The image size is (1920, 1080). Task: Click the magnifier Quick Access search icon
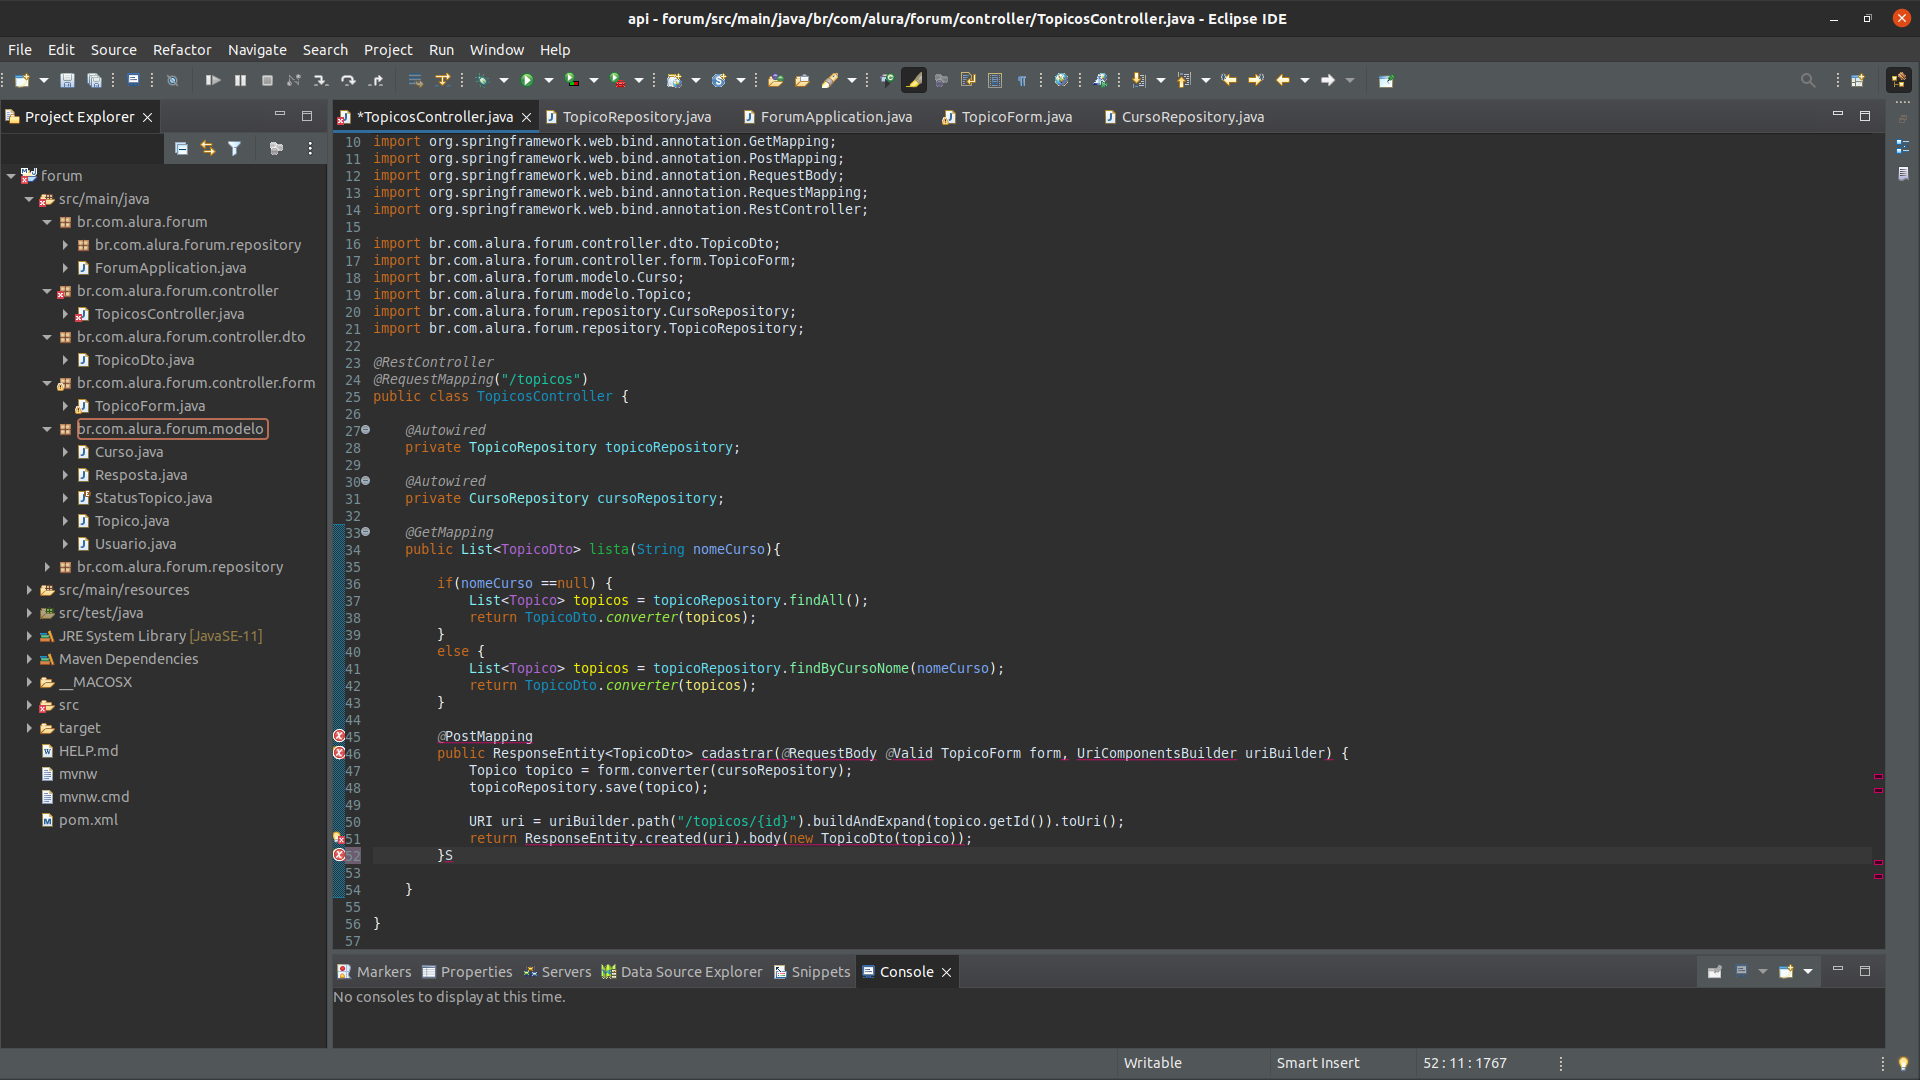coord(1808,80)
